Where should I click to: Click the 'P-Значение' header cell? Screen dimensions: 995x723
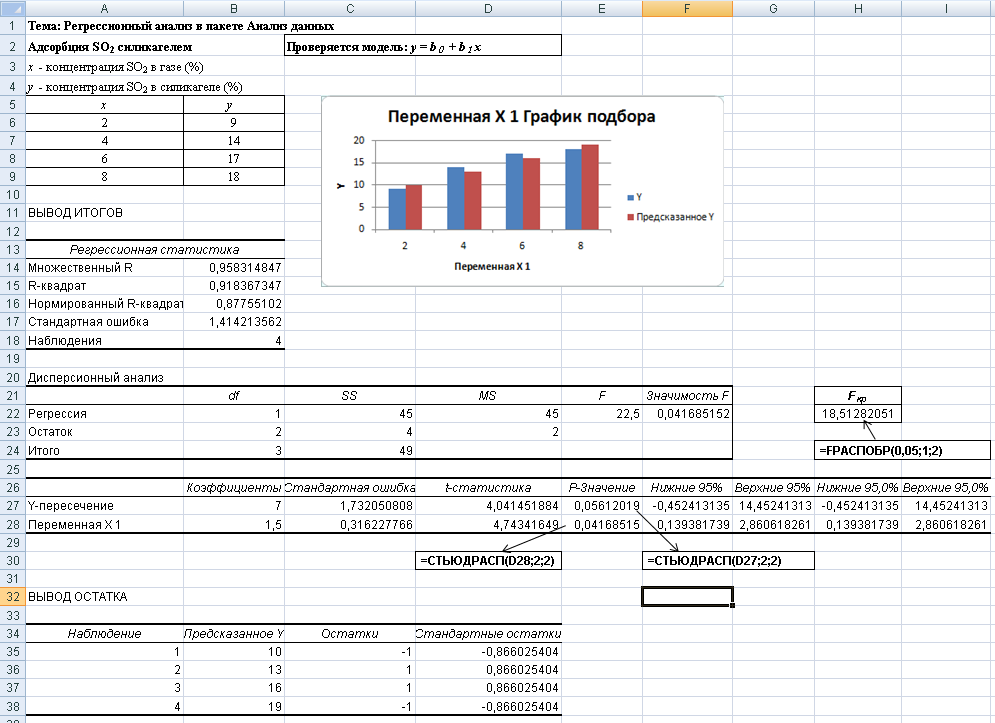pyautogui.click(x=602, y=488)
